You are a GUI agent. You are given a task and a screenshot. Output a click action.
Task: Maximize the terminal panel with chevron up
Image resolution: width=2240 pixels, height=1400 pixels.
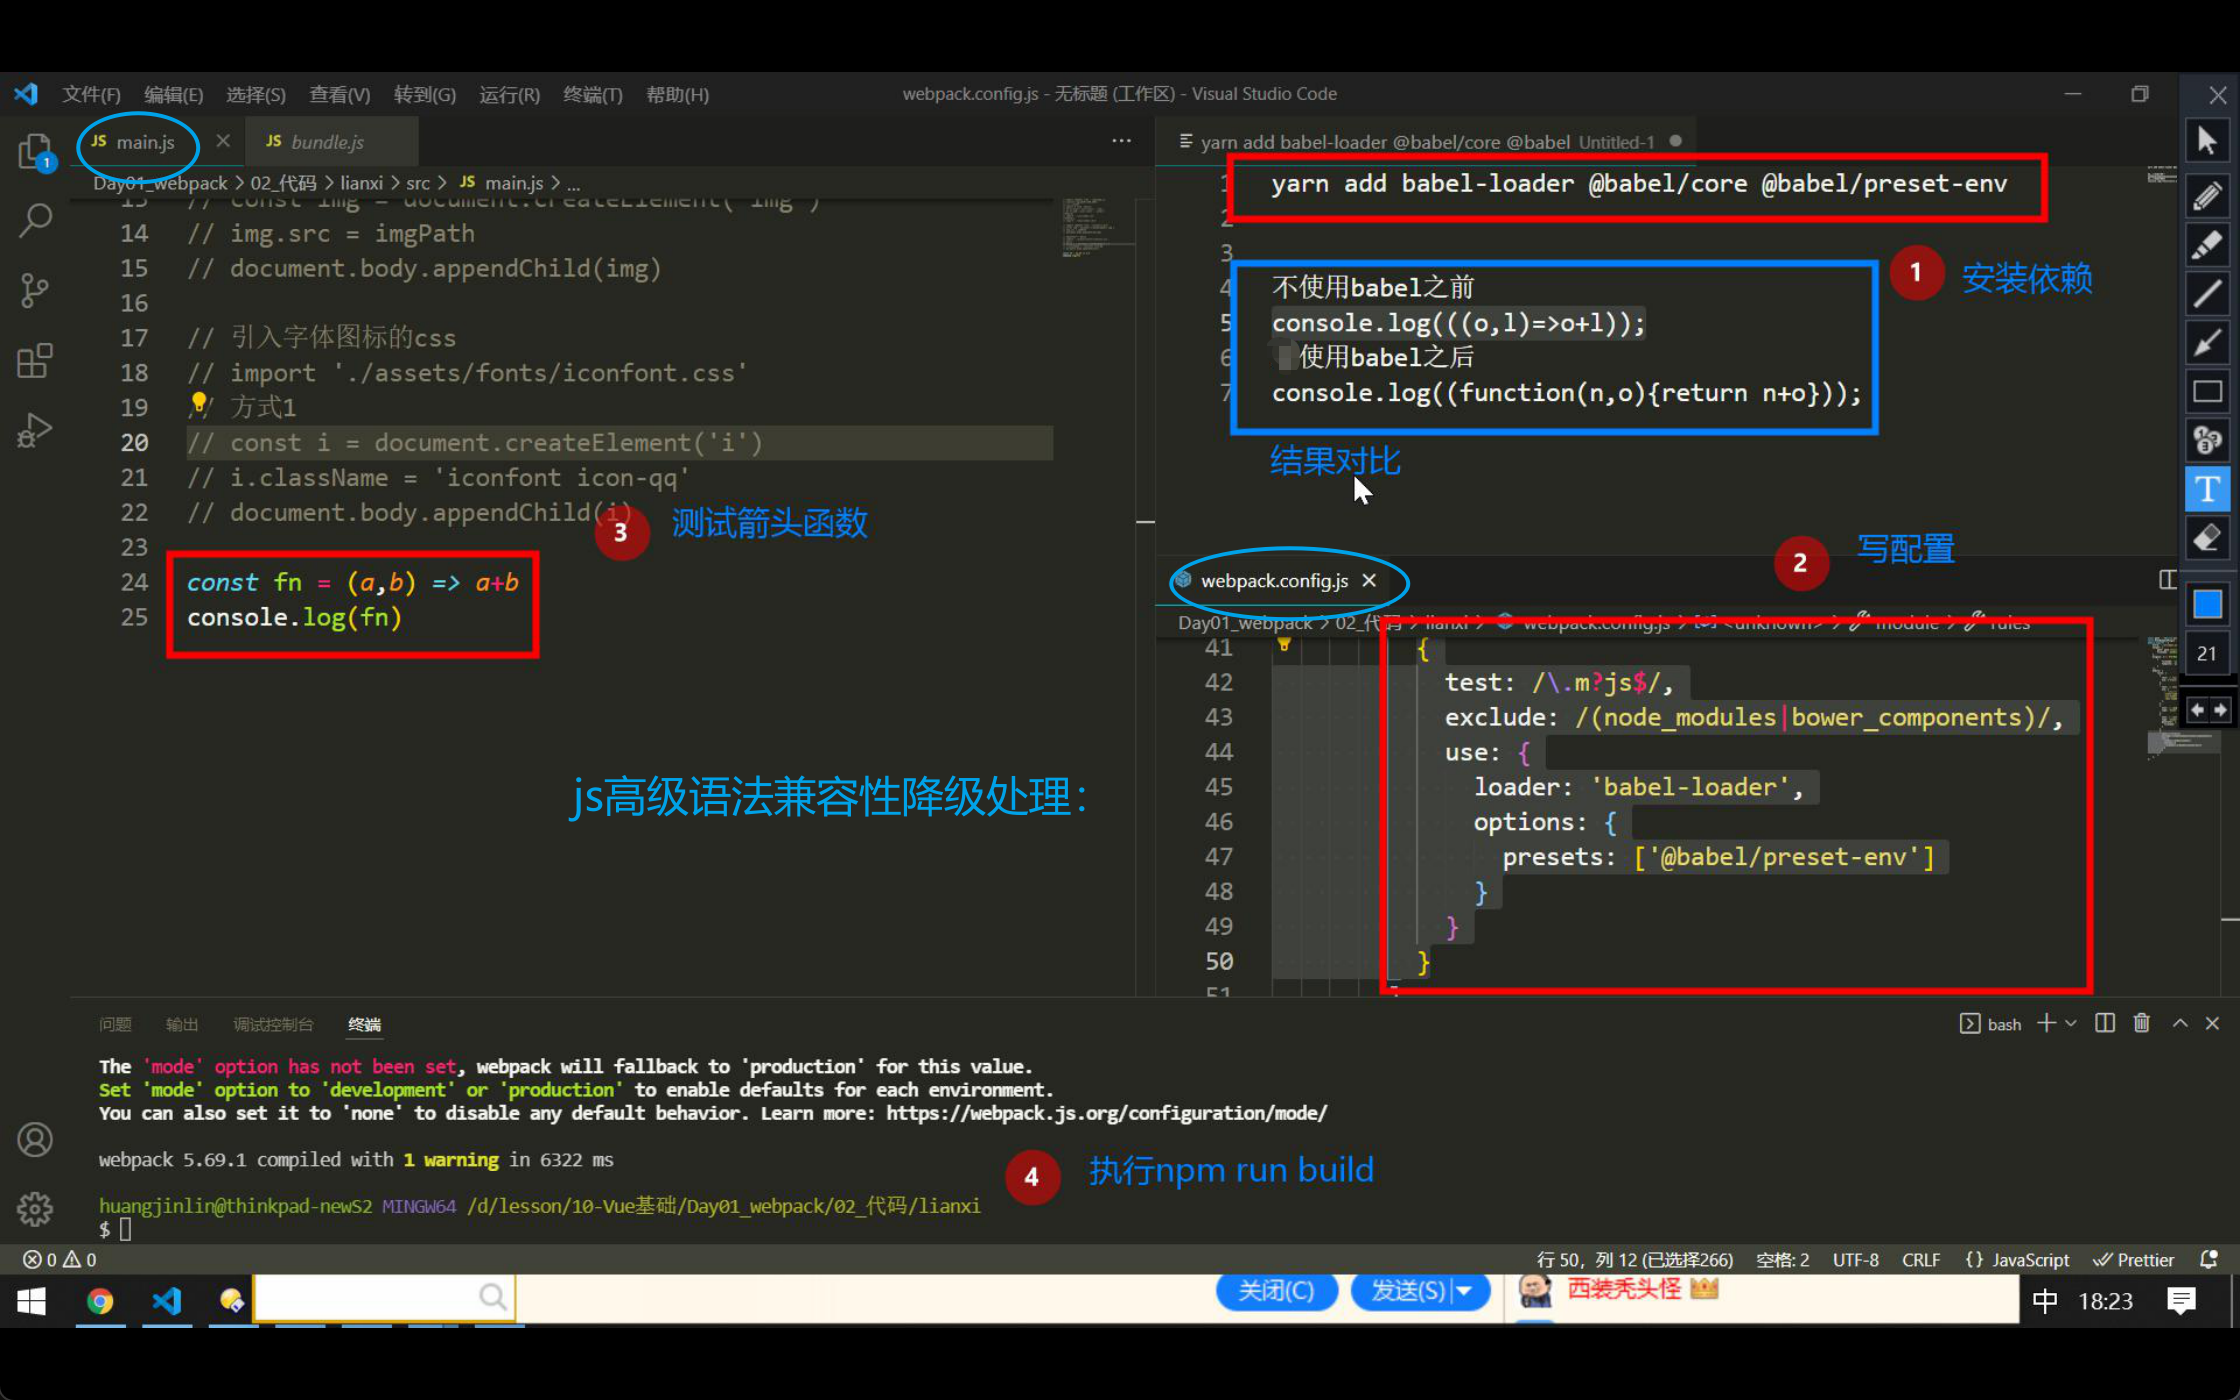click(x=2180, y=1023)
